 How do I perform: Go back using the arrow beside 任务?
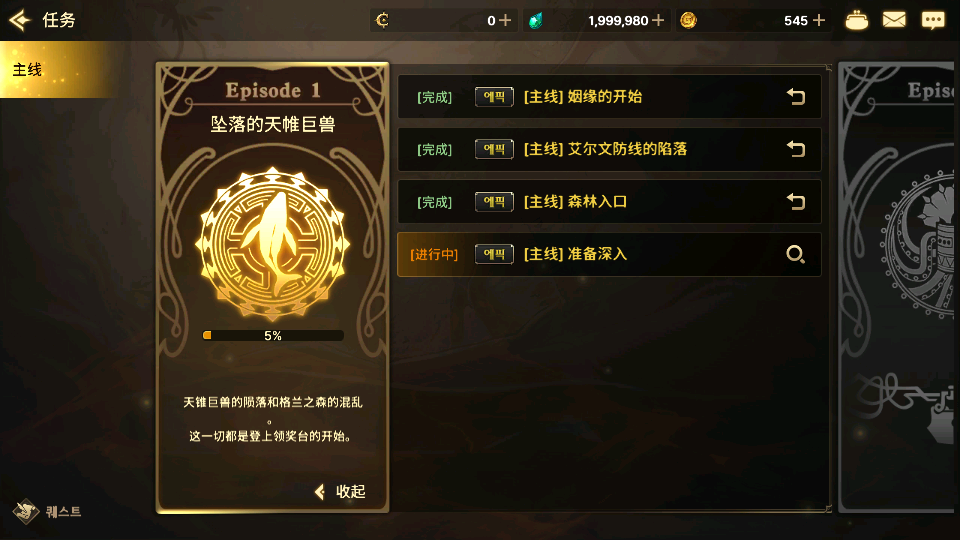(x=20, y=20)
